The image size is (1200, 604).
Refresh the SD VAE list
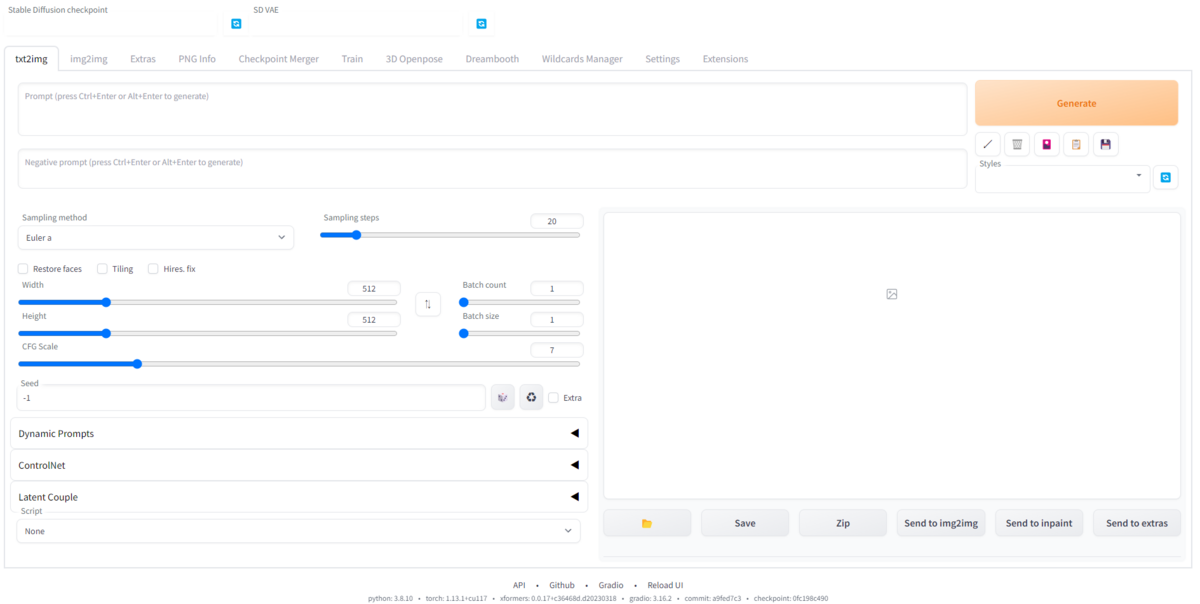(481, 24)
